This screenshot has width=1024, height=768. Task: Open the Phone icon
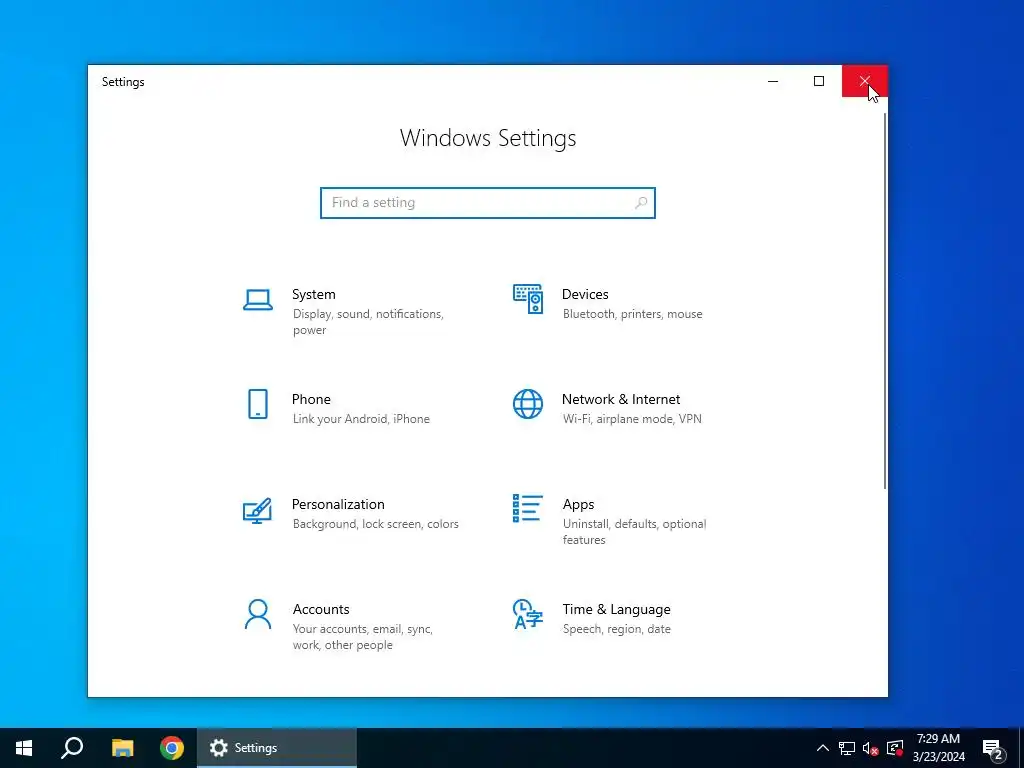[x=257, y=404]
